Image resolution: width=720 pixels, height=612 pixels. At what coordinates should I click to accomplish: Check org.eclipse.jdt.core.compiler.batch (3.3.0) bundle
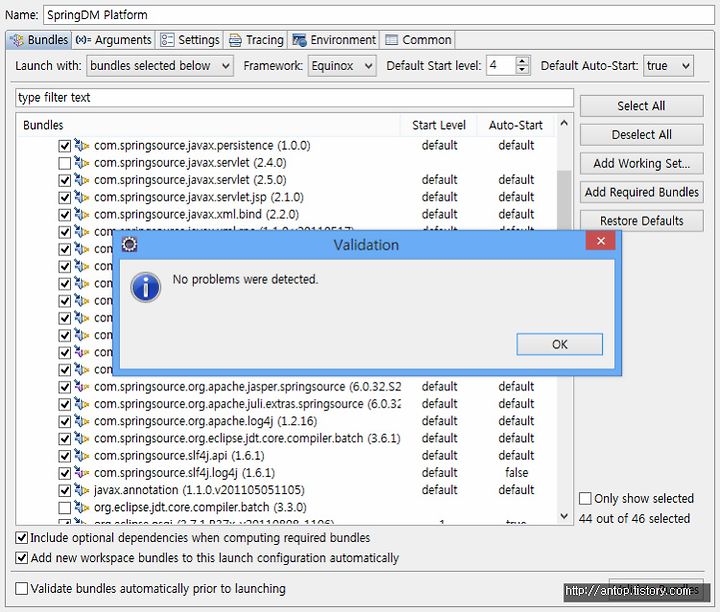[65, 508]
